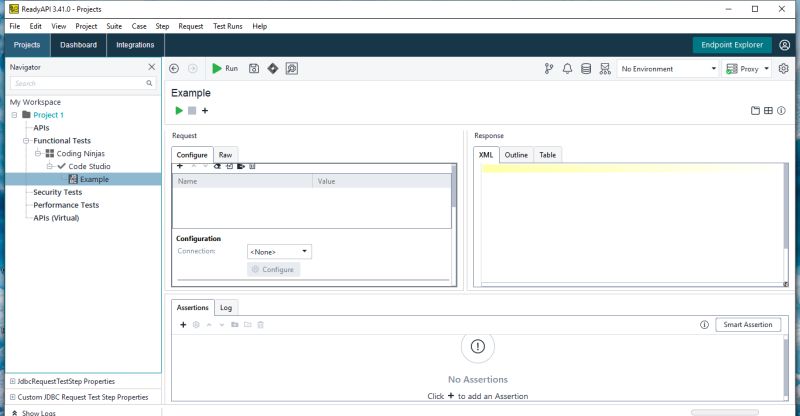The width and height of the screenshot is (800, 416).
Task: Select Performance Tests in Navigator
Action: 66,205
